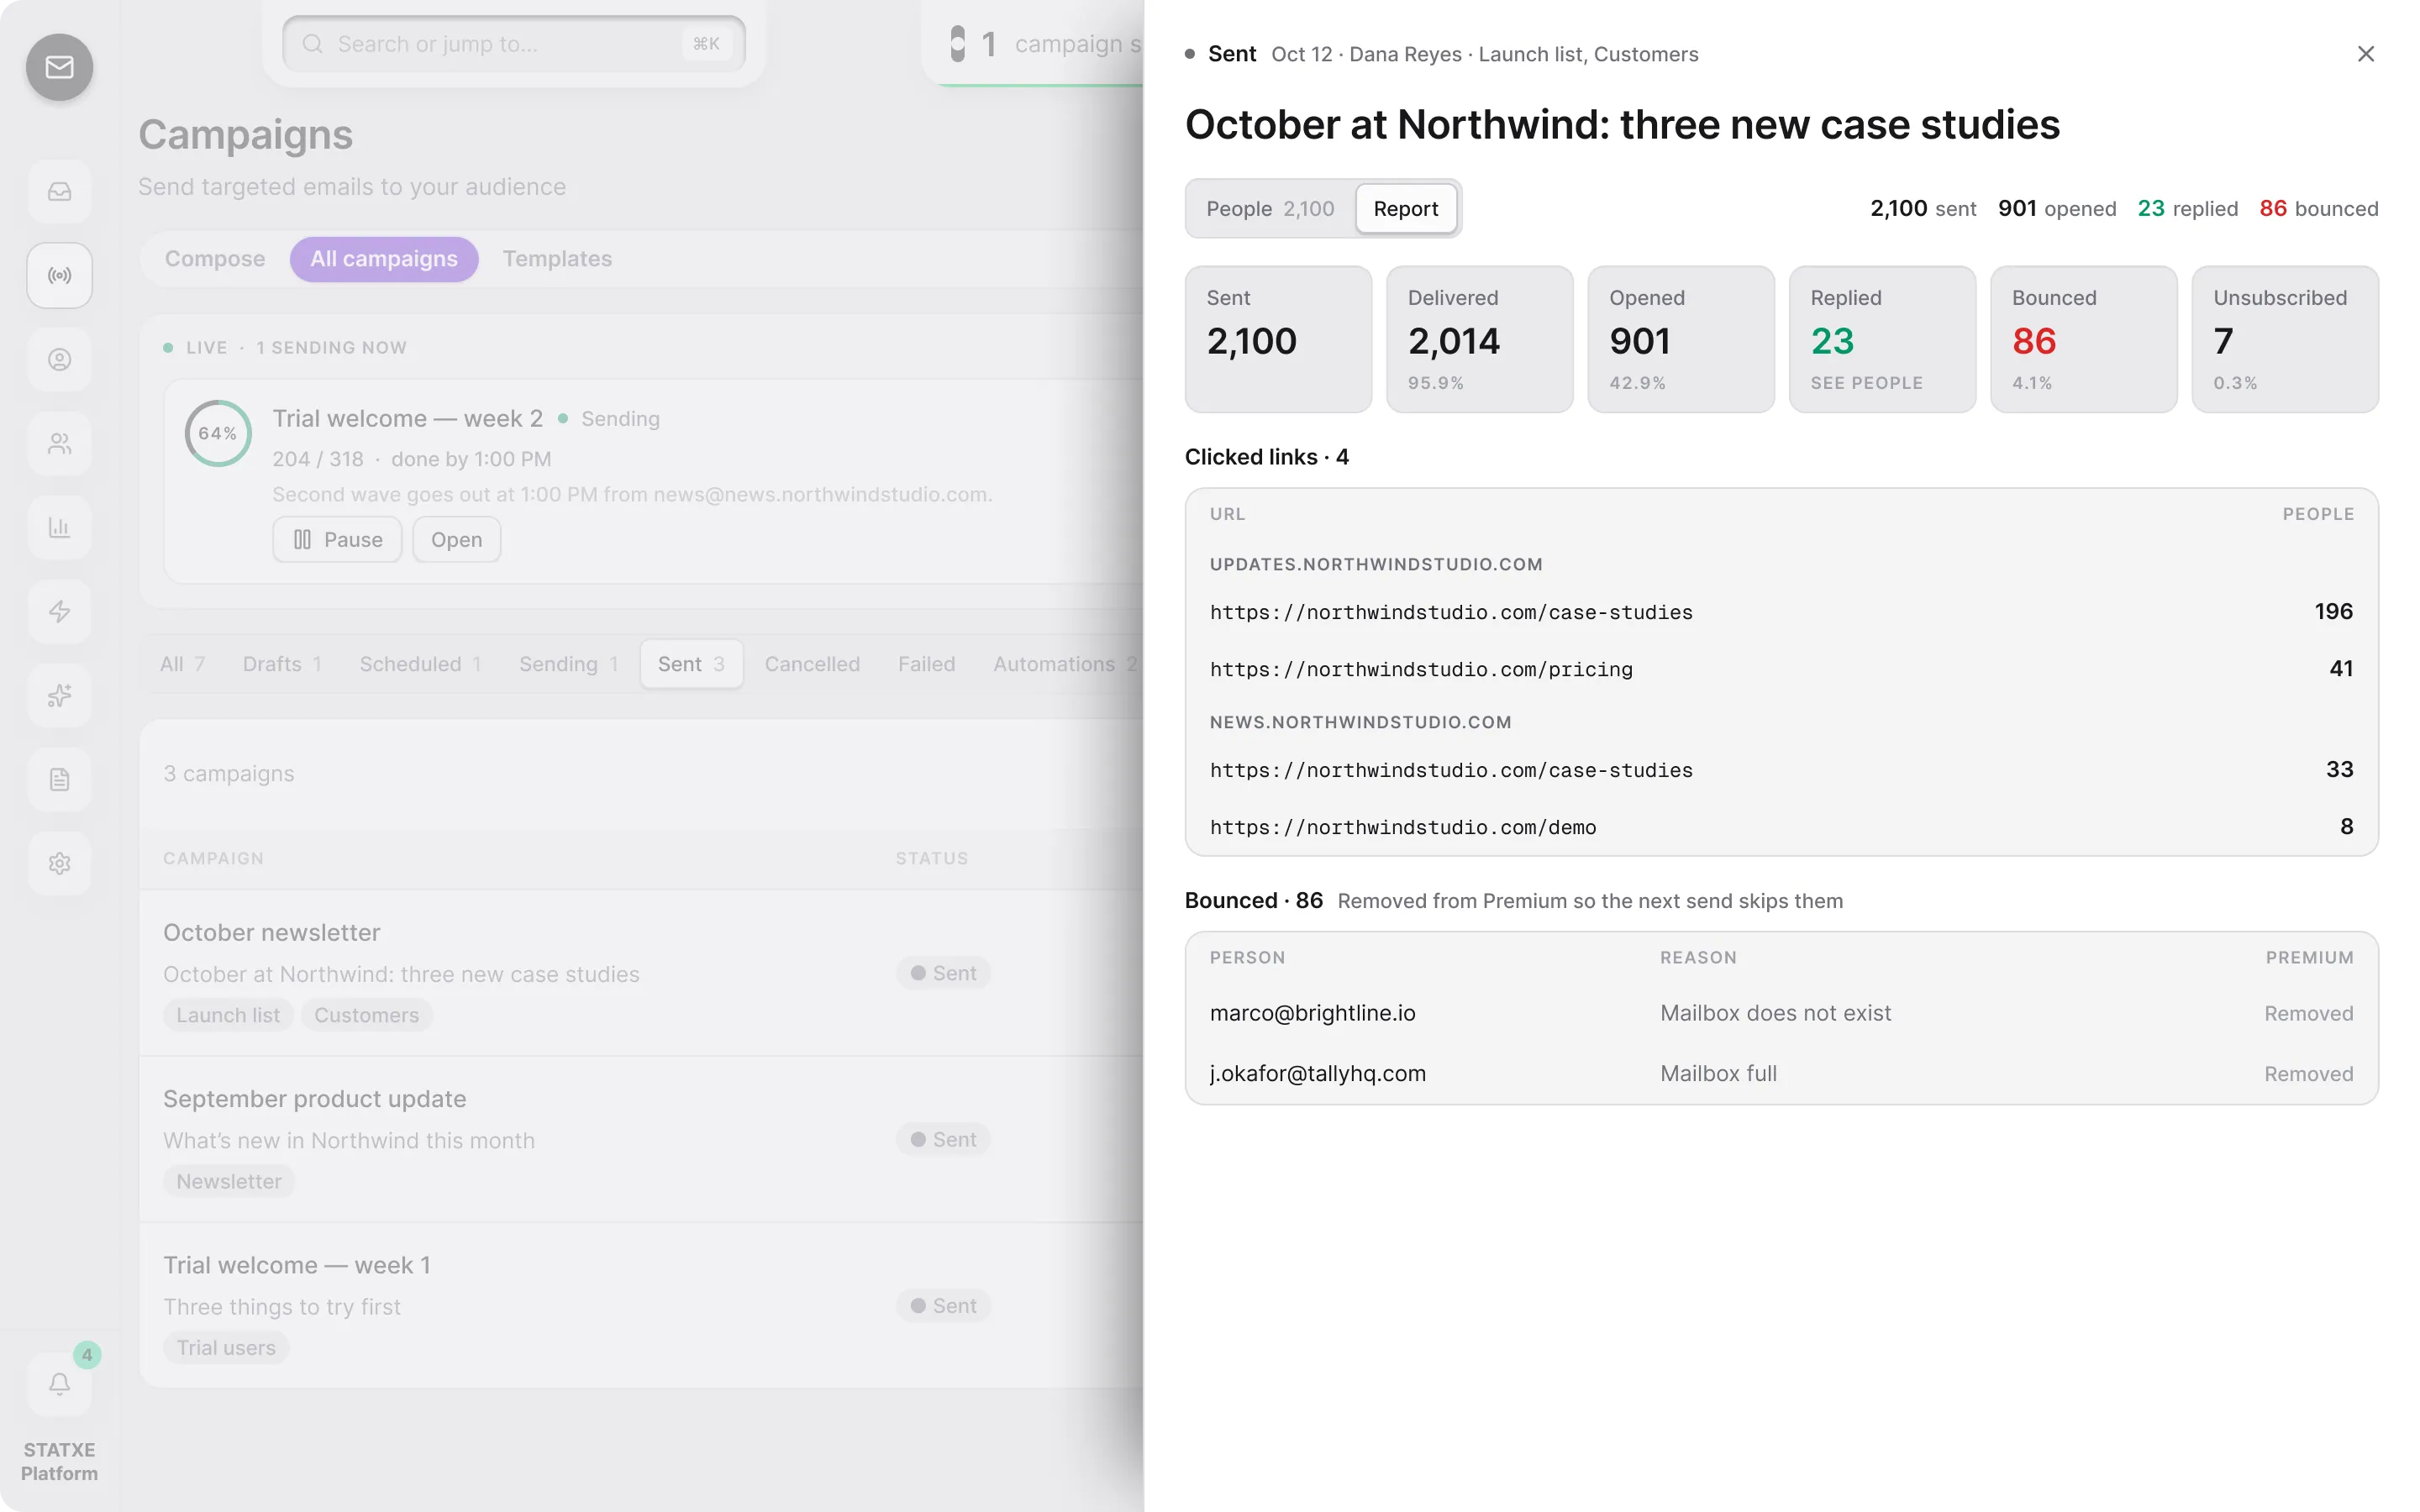Select bounced person marco@brightline.io
2420x1512 pixels.
click(1781, 1013)
